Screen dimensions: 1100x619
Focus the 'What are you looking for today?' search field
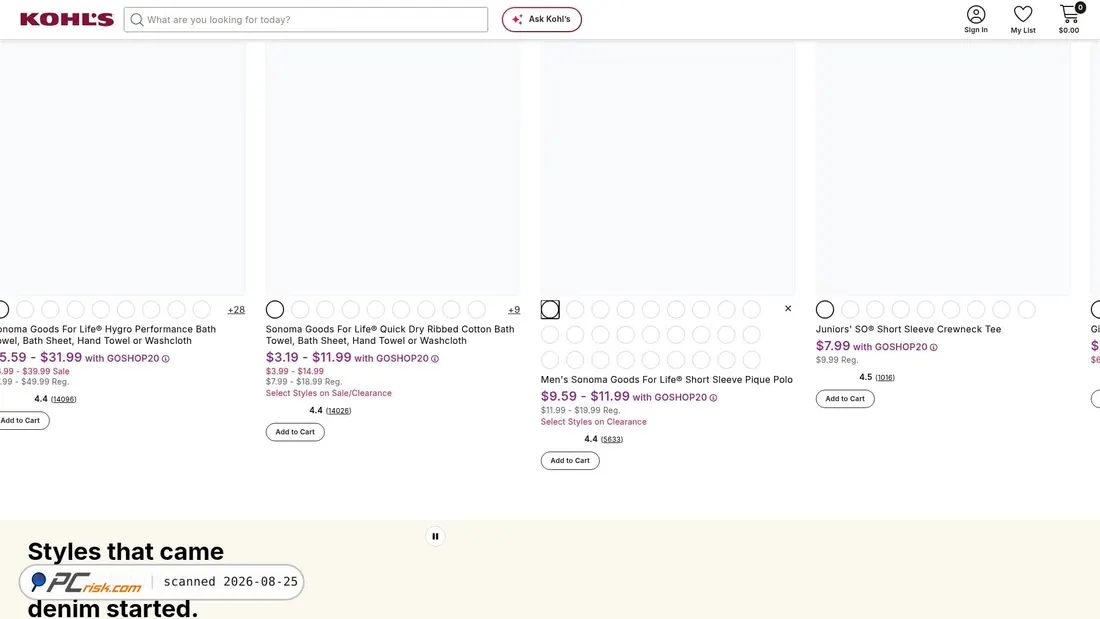tap(306, 20)
